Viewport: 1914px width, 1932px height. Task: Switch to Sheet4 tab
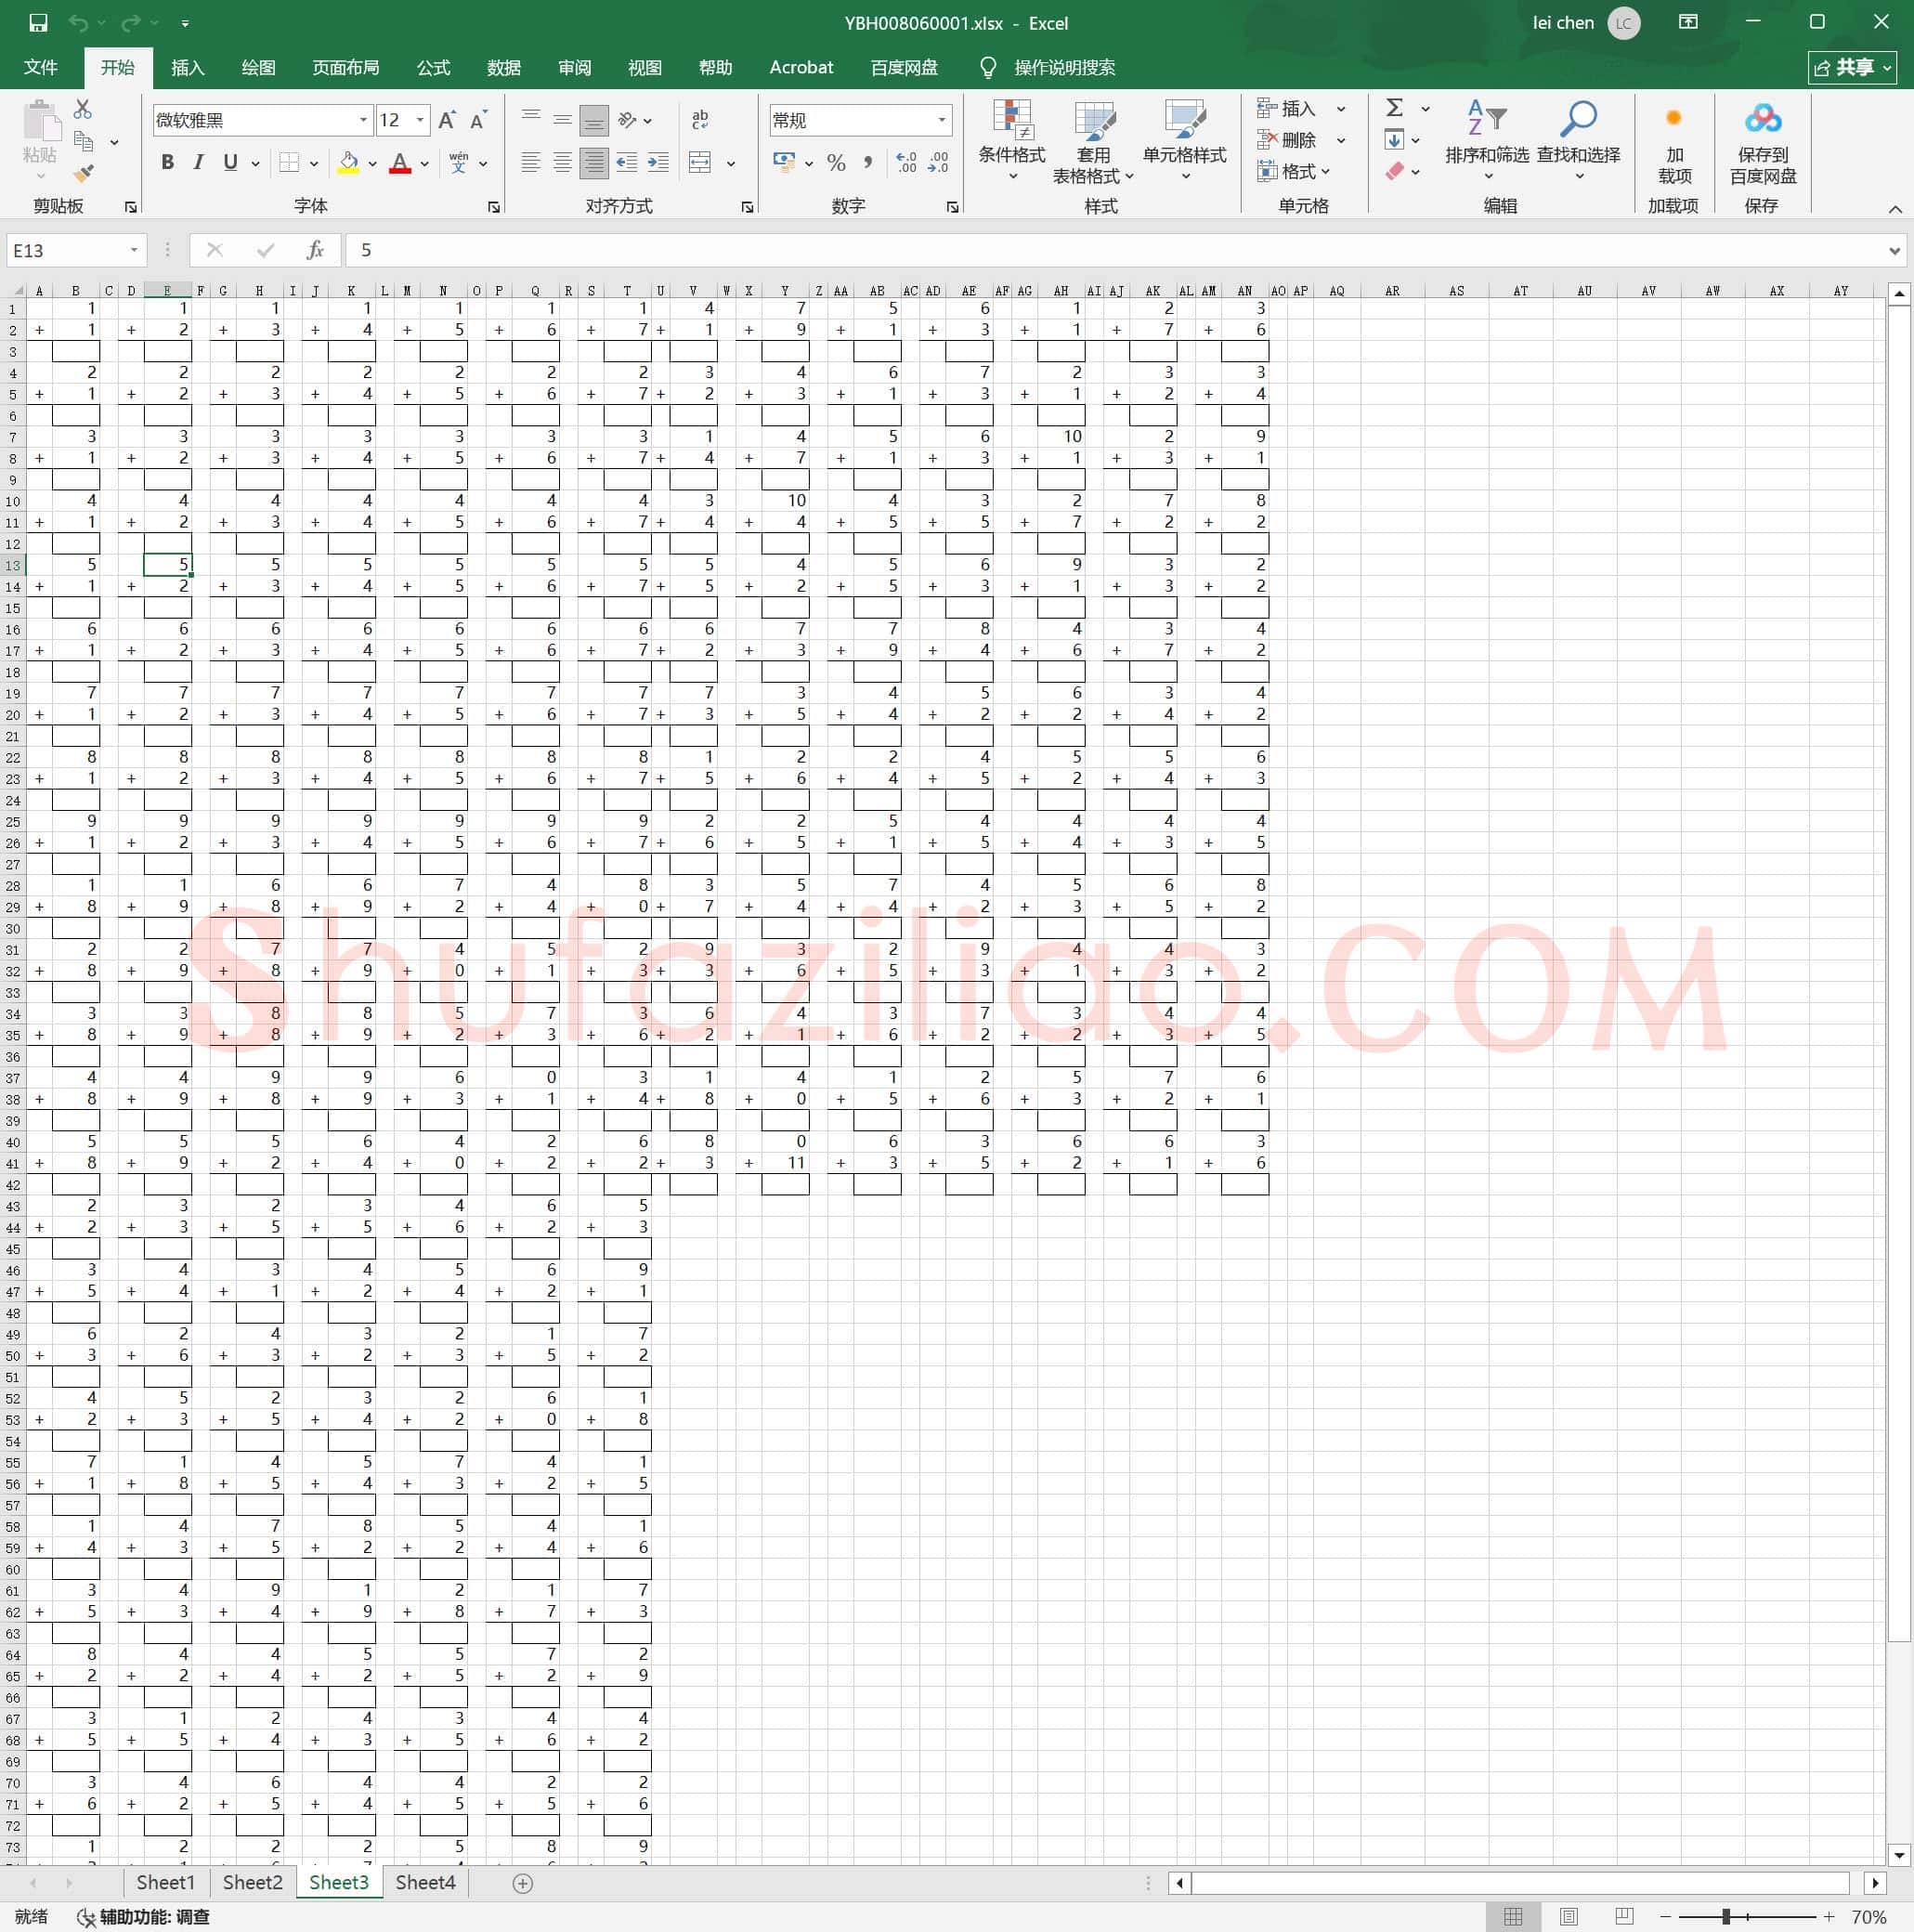425,1883
